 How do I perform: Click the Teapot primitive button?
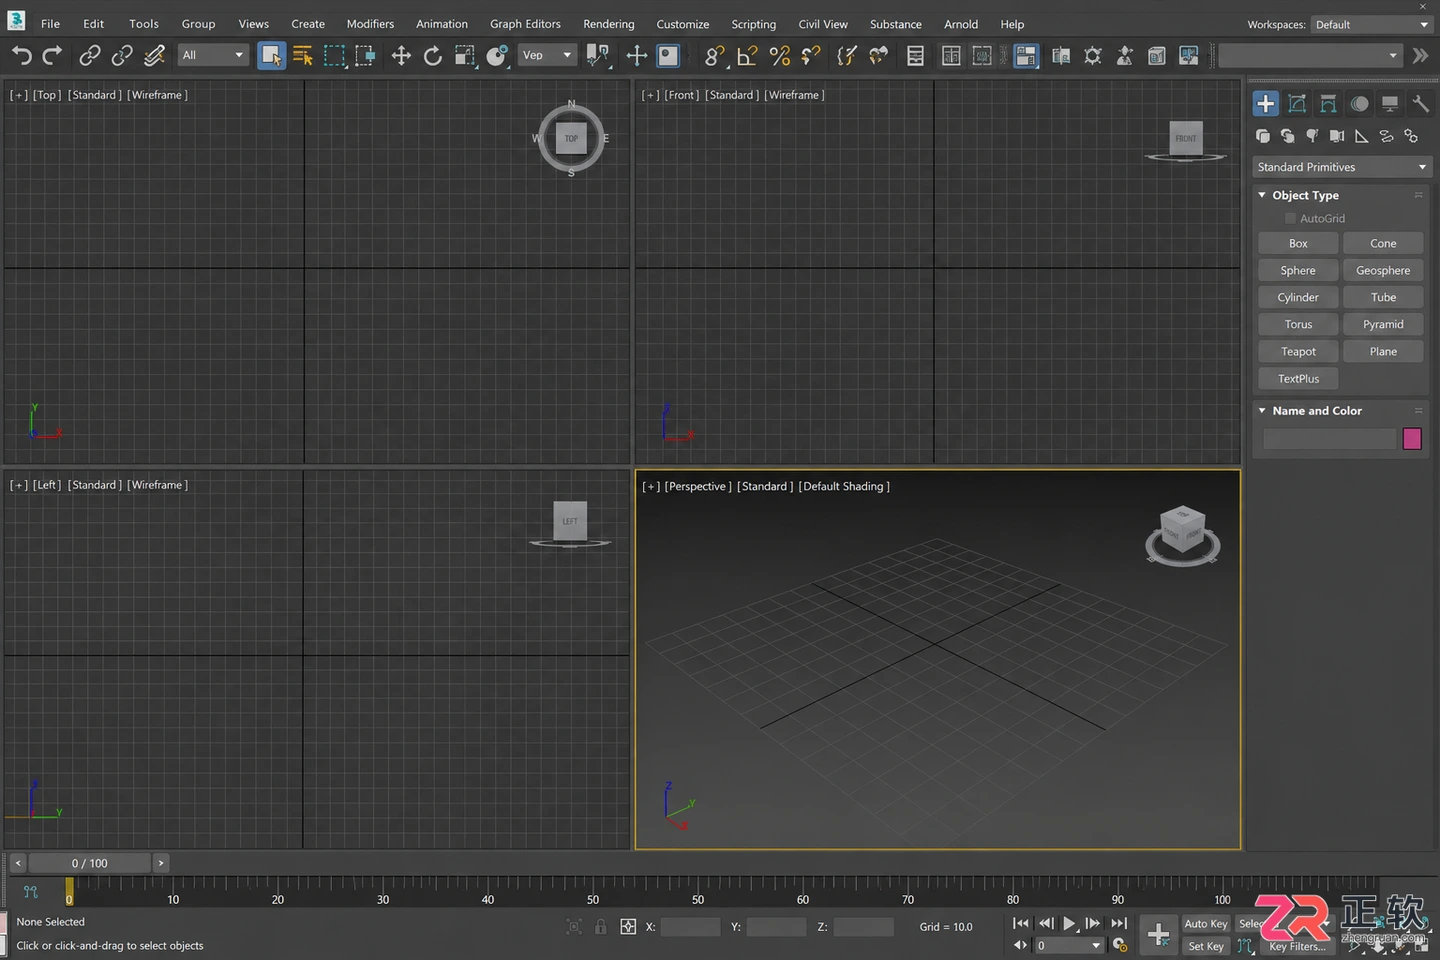[x=1298, y=351]
